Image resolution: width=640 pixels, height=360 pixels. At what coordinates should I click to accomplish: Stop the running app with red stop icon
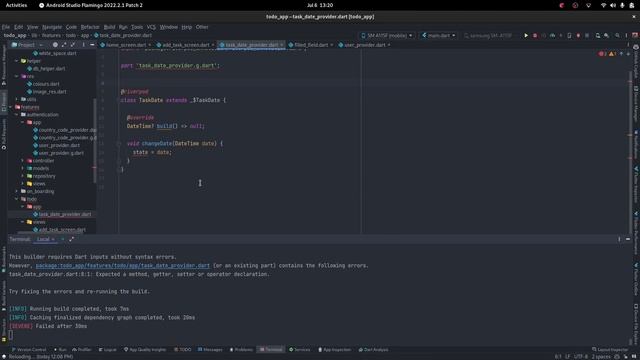pos(535,36)
